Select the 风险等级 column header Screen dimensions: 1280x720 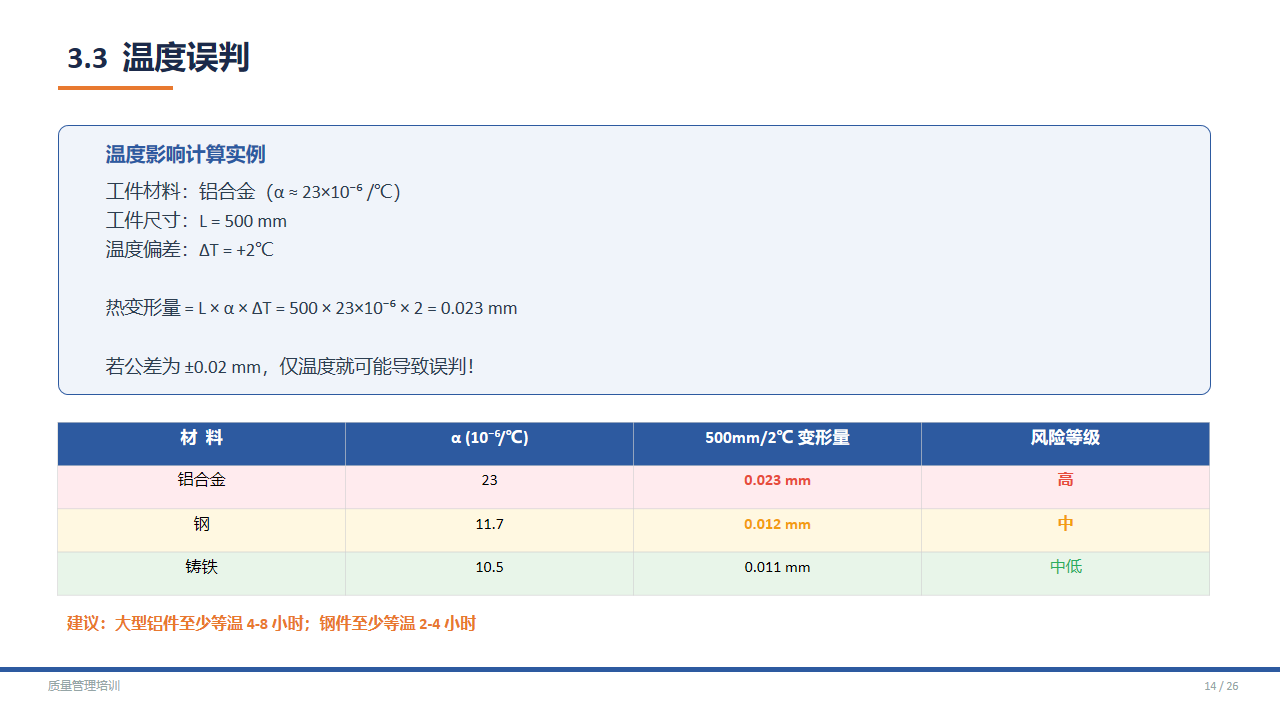[1065, 438]
